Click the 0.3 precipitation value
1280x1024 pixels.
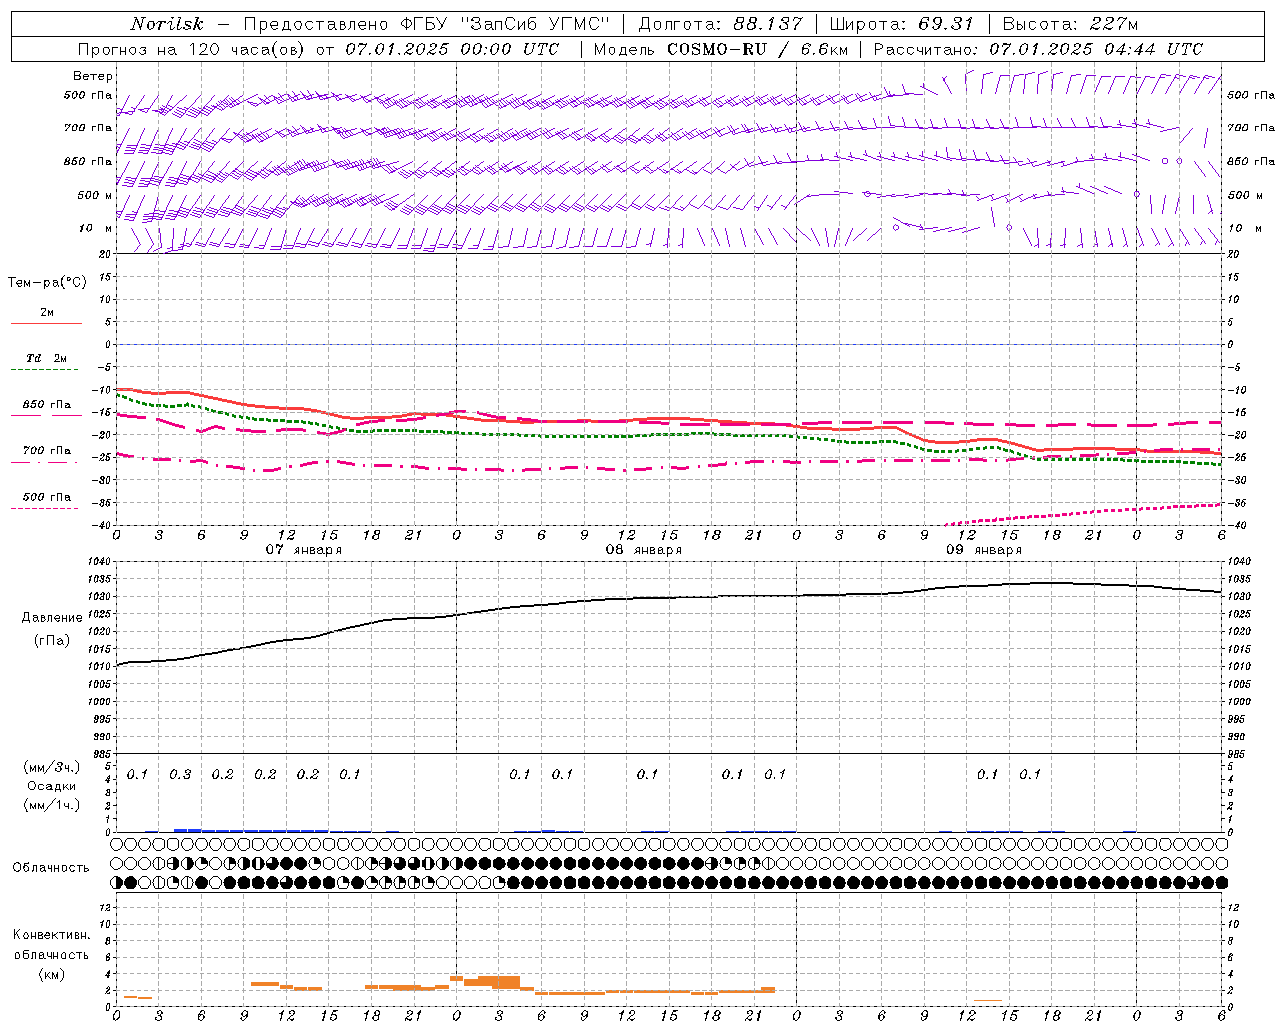[180, 775]
